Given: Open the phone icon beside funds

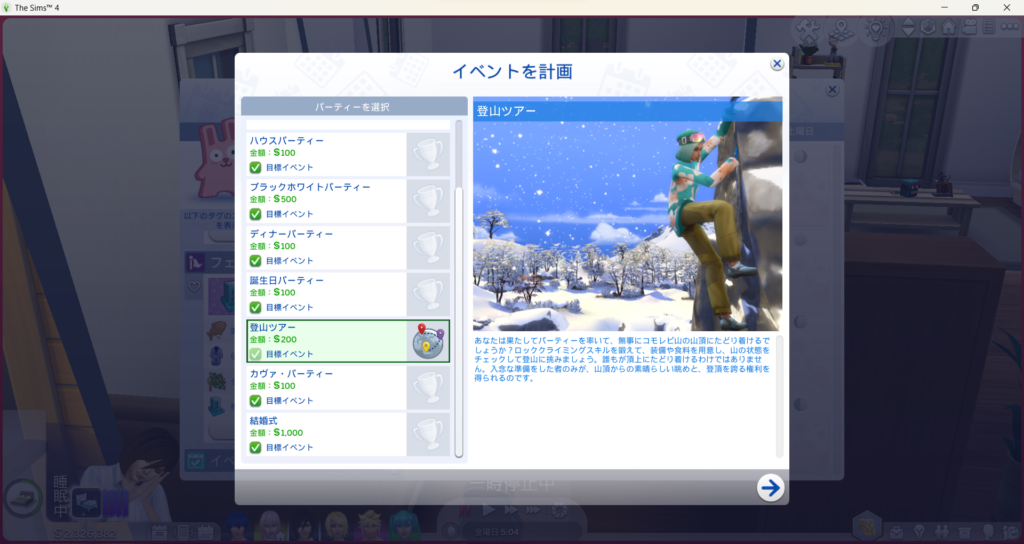Looking at the screenshot, I should coord(182,532).
